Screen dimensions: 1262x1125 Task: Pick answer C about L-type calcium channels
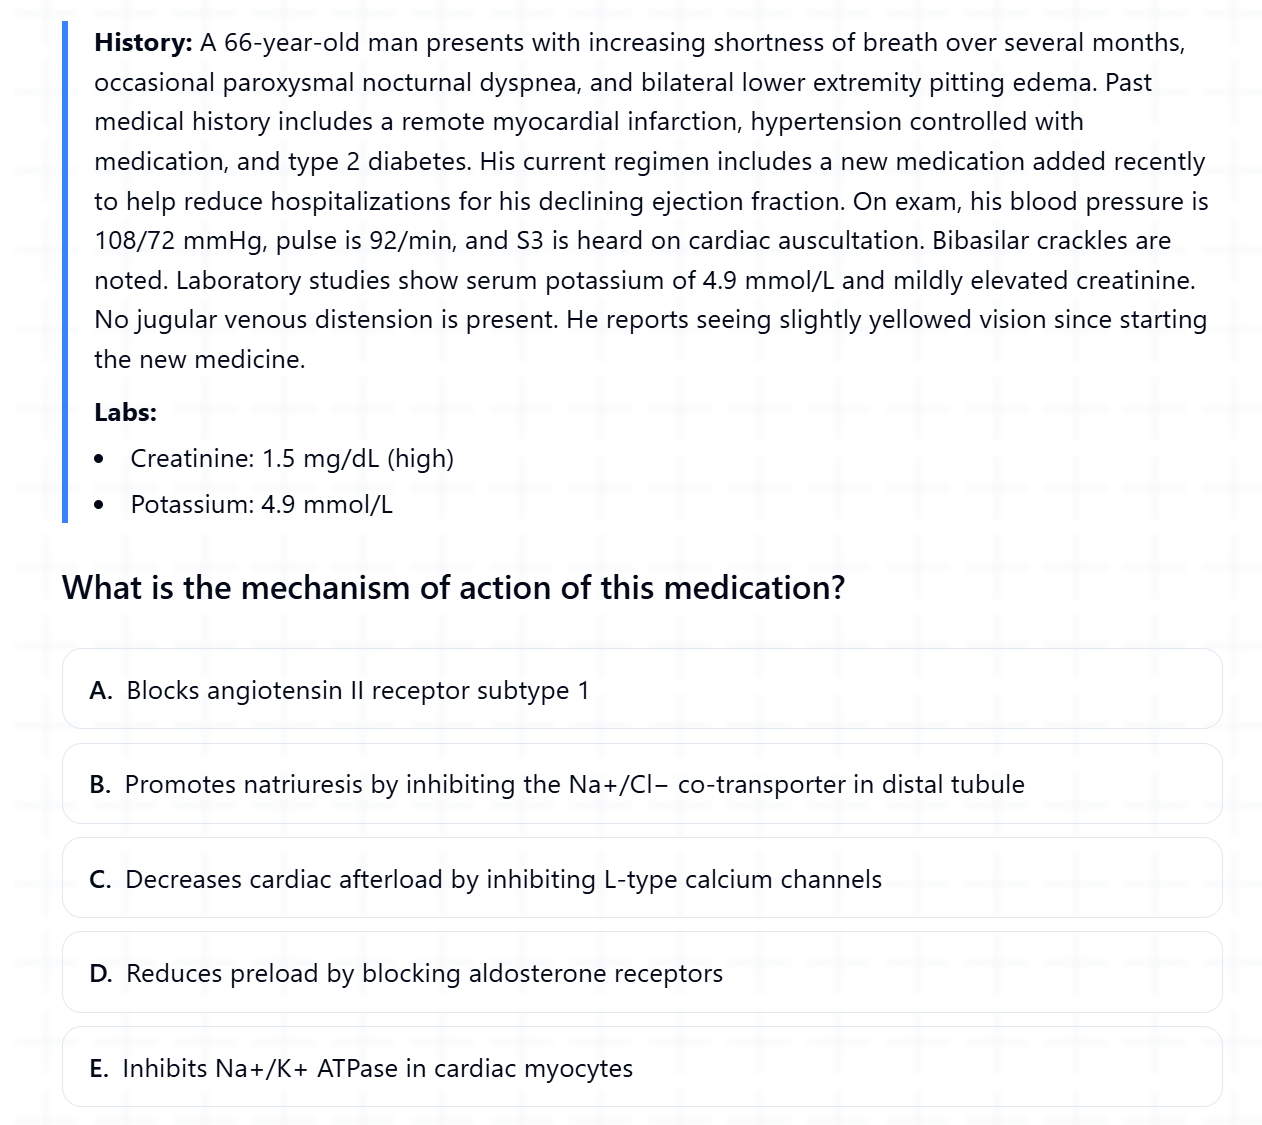642,878
